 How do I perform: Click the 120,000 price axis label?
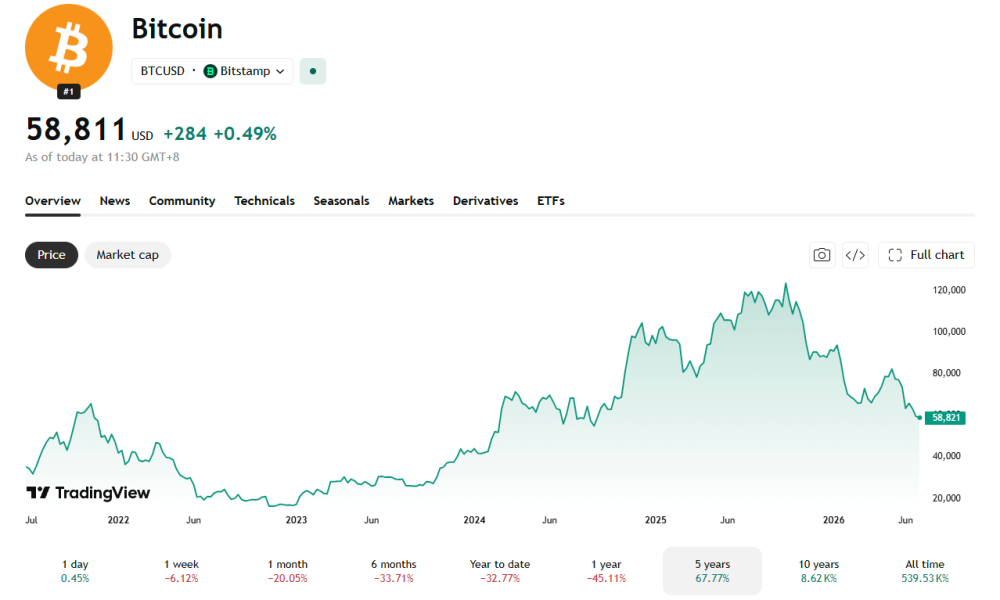[949, 290]
